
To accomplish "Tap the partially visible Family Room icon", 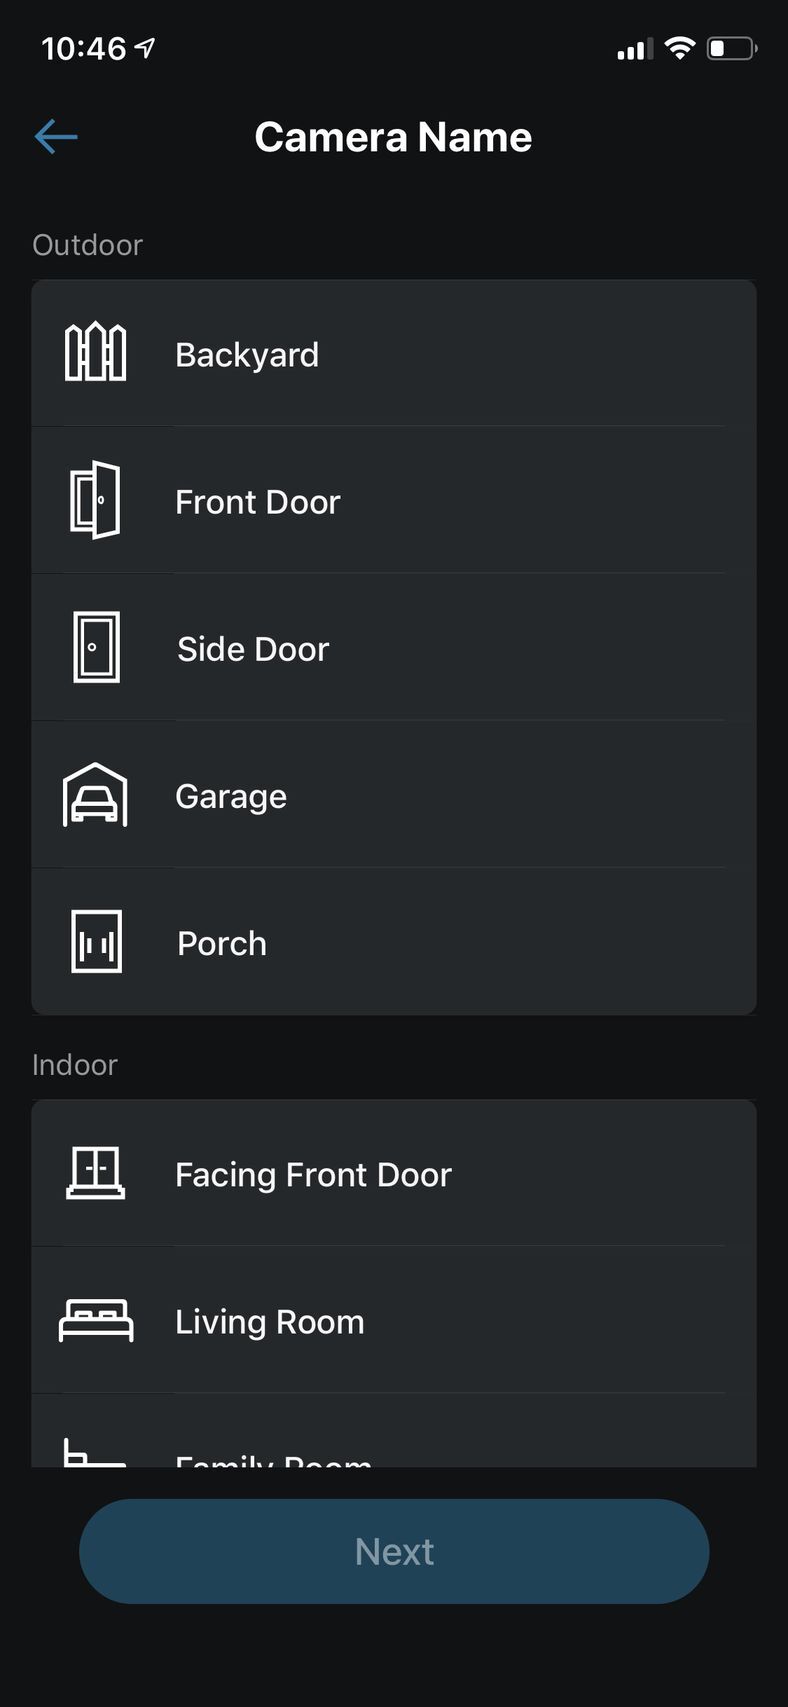I will pos(95,1453).
